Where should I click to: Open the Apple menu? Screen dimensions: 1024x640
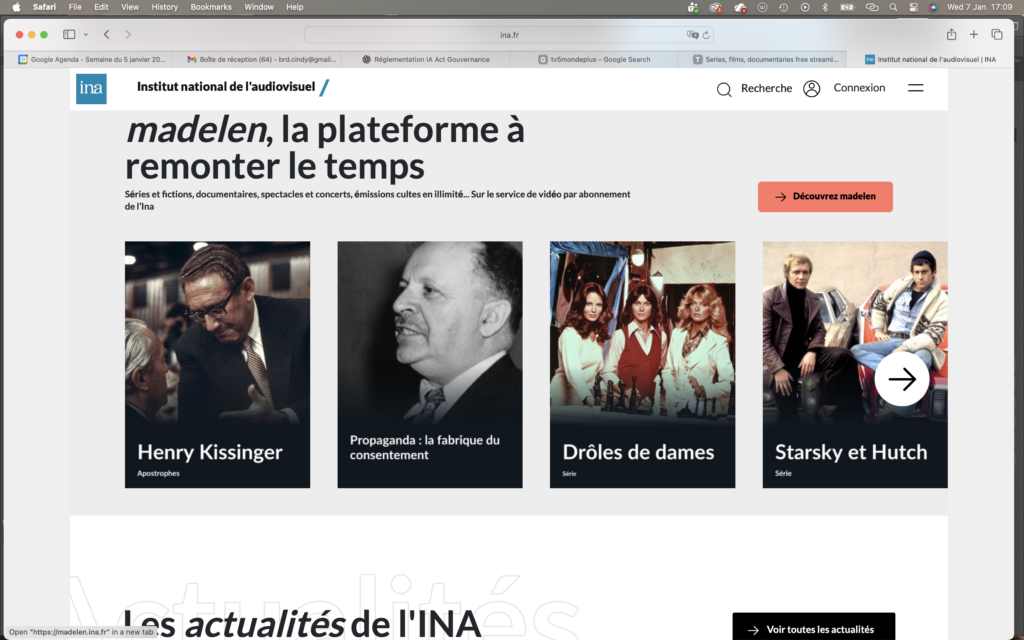(16, 7)
